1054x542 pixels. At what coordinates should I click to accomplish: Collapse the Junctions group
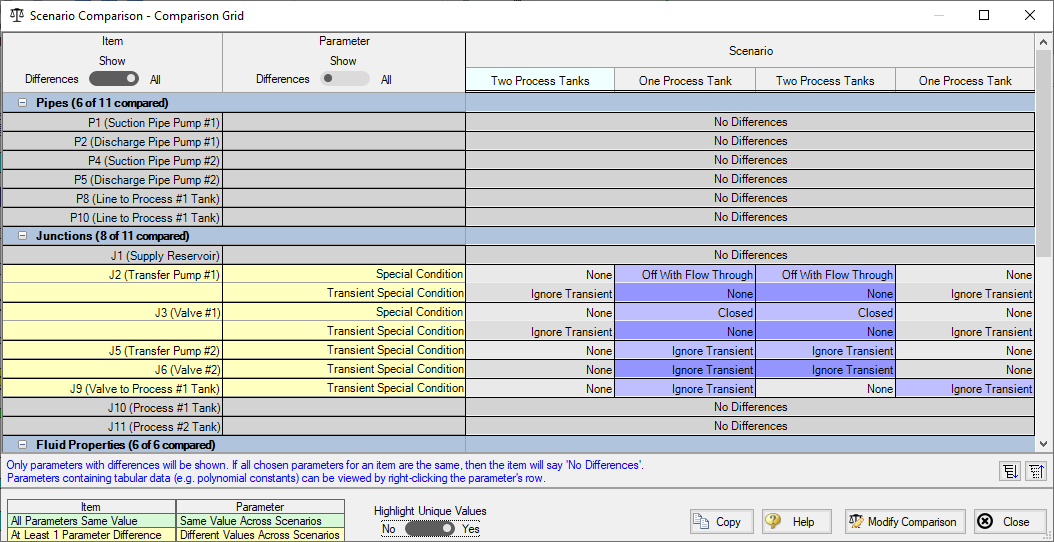point(22,236)
